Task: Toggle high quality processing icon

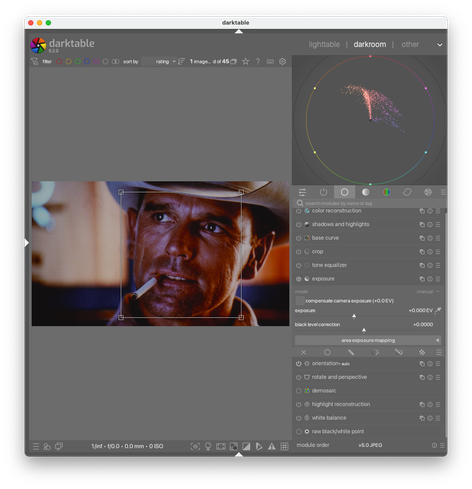Action: tap(221, 446)
